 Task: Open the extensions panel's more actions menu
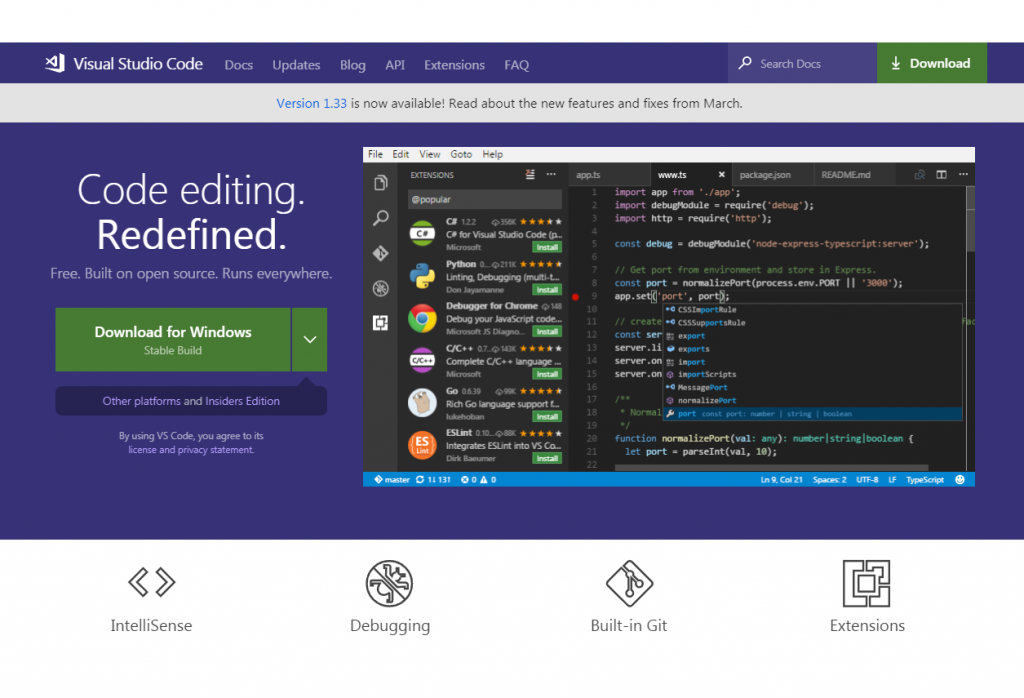point(550,173)
